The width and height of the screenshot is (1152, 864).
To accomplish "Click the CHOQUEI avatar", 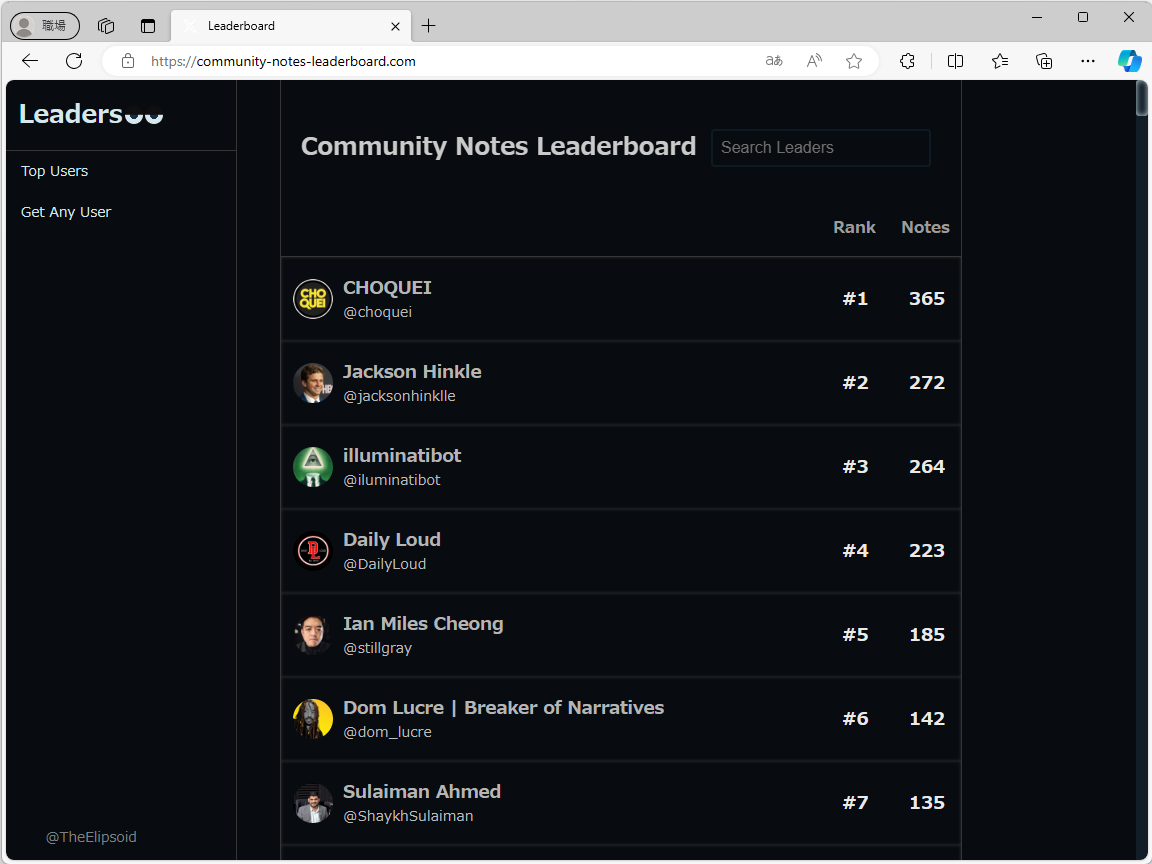I will 313,299.
